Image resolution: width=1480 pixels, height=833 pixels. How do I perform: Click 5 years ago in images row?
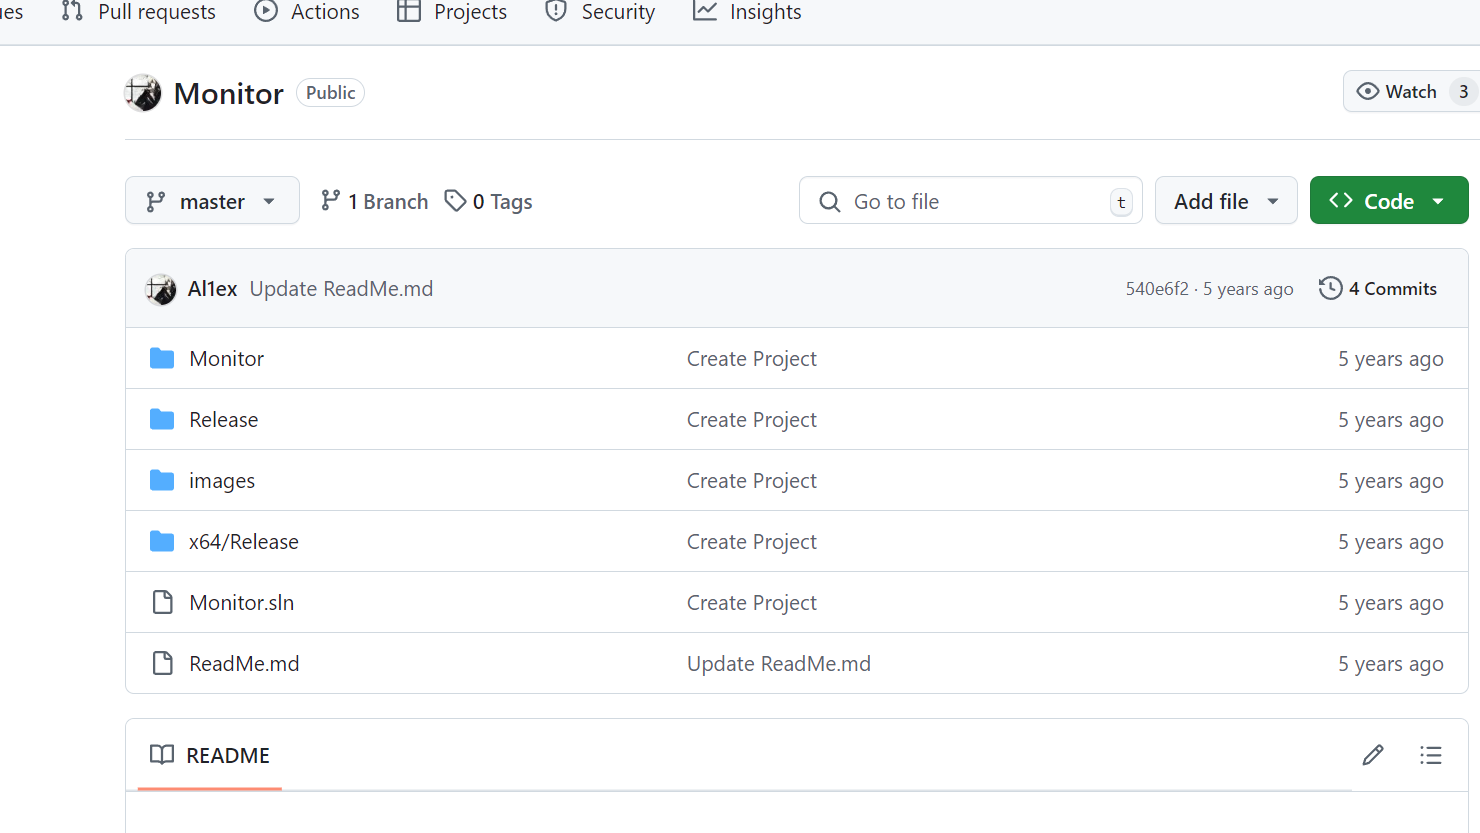pos(1391,481)
